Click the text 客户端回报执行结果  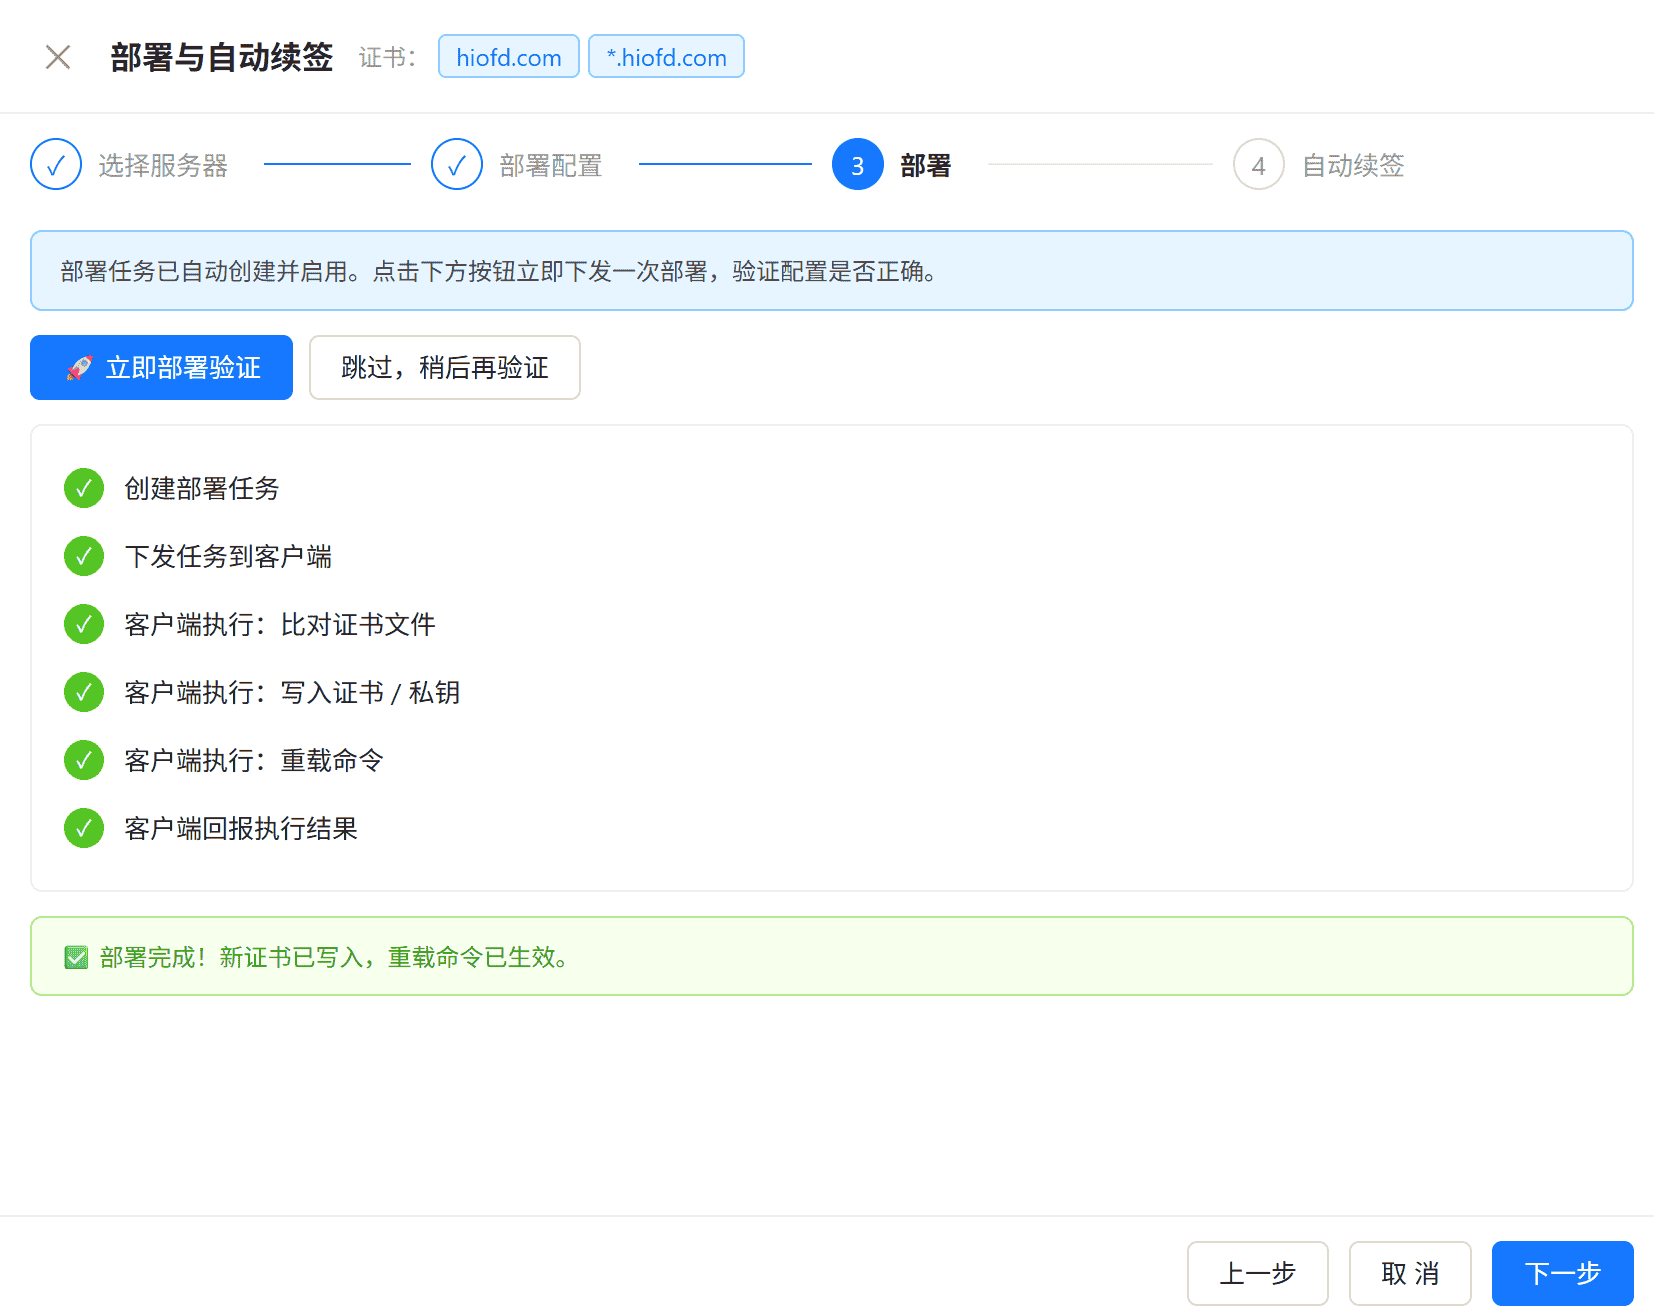tap(241, 829)
